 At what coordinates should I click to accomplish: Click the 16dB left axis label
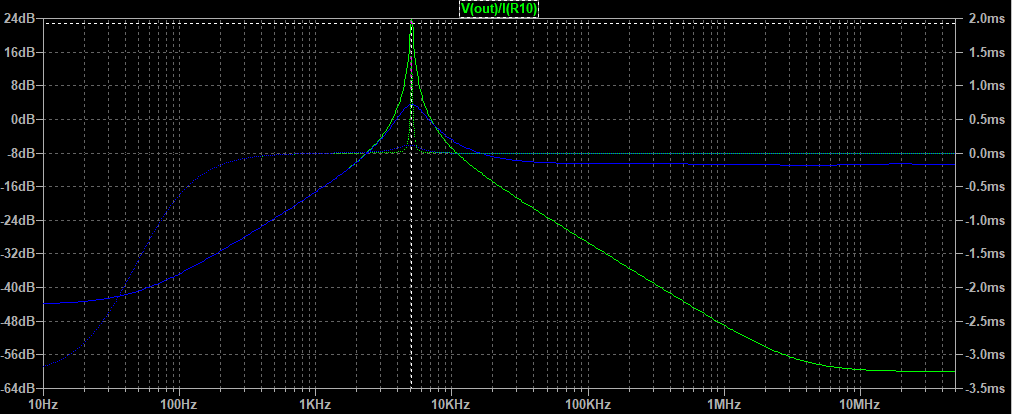click(x=21, y=52)
